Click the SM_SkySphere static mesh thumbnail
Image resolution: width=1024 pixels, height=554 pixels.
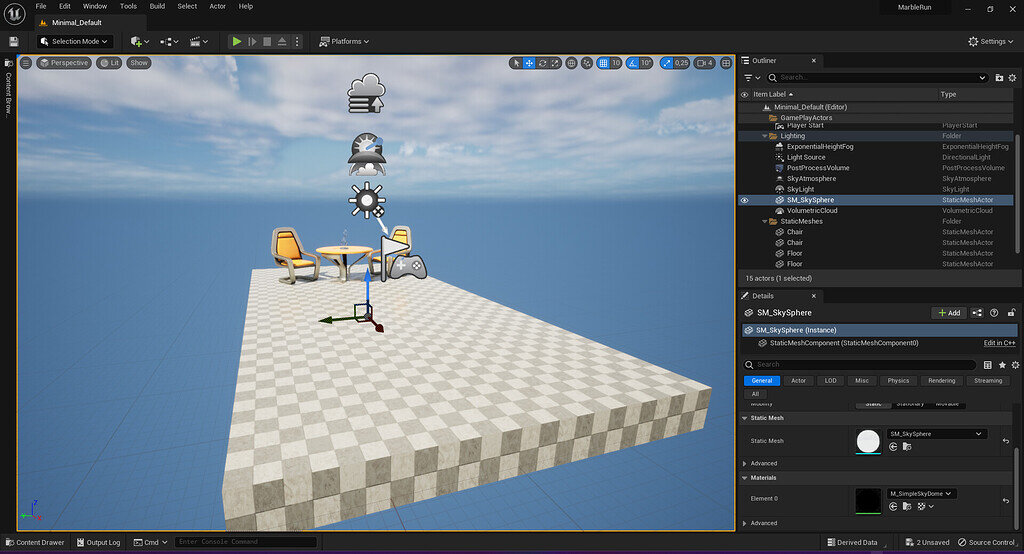[x=868, y=441]
